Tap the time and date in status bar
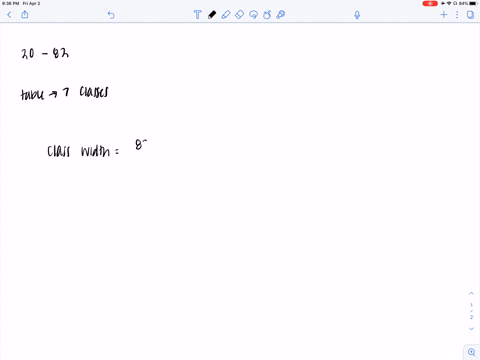 point(21,3)
